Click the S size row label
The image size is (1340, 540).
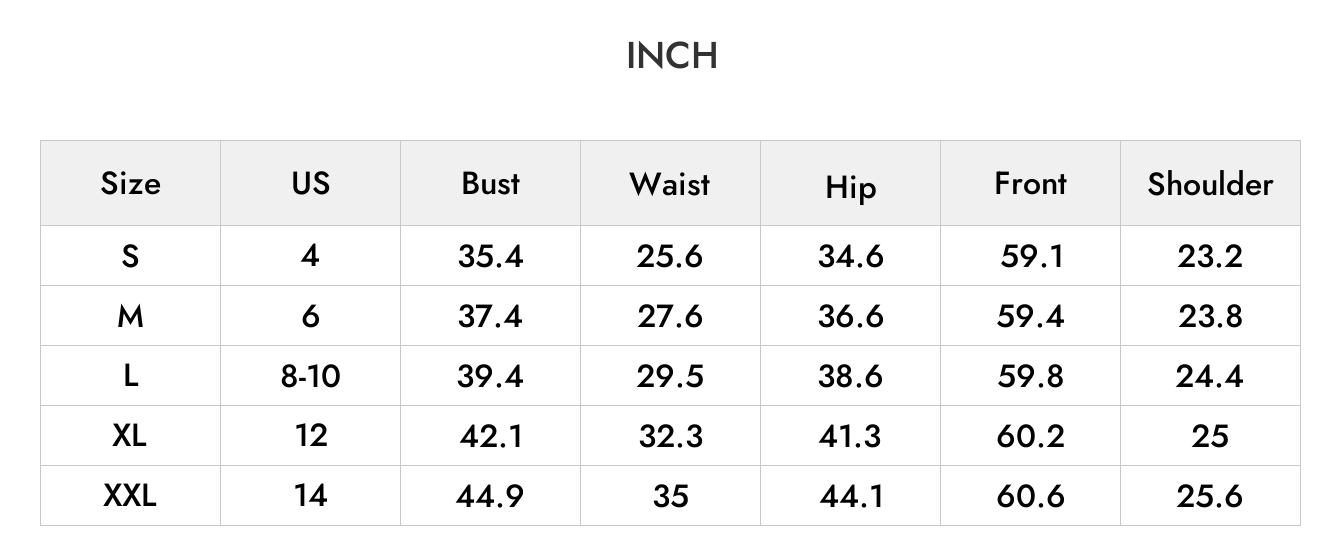click(x=130, y=256)
